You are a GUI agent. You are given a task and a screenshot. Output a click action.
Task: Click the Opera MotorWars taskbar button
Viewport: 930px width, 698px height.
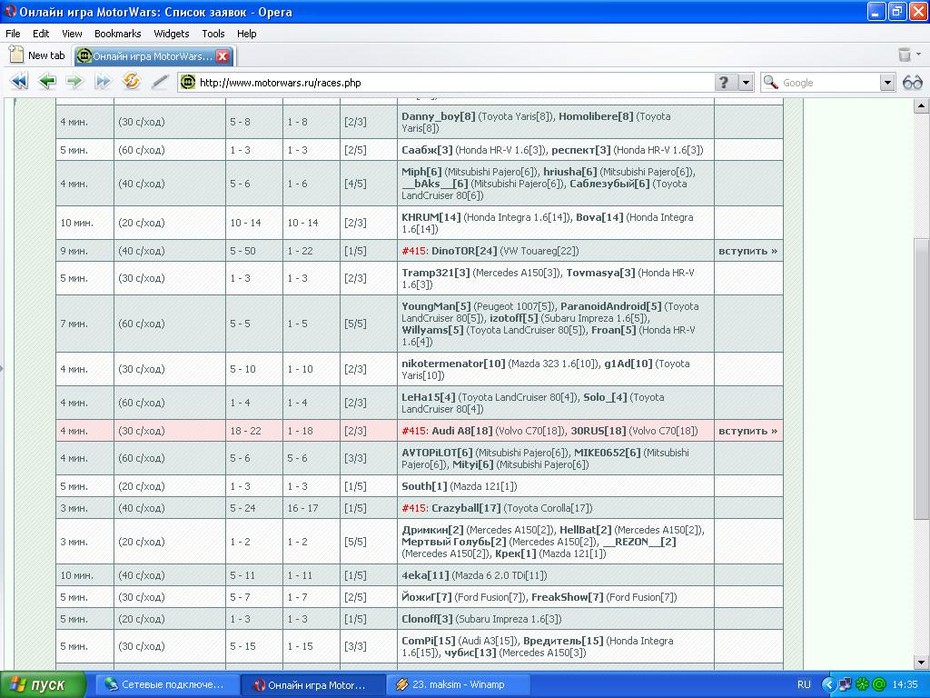pos(312,685)
